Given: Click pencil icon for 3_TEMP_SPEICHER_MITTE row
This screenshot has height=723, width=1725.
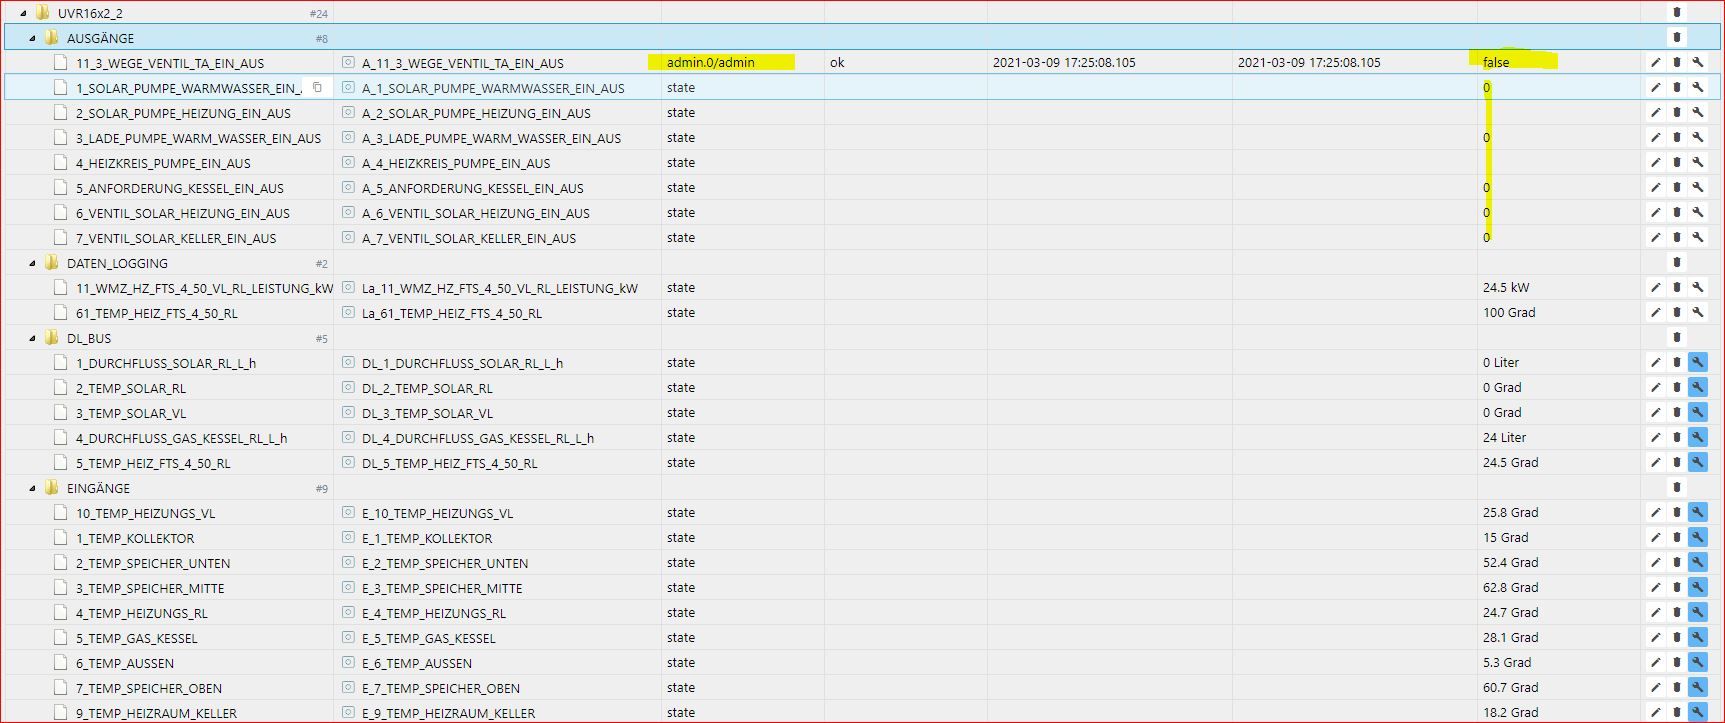Looking at the screenshot, I should (x=1655, y=587).
